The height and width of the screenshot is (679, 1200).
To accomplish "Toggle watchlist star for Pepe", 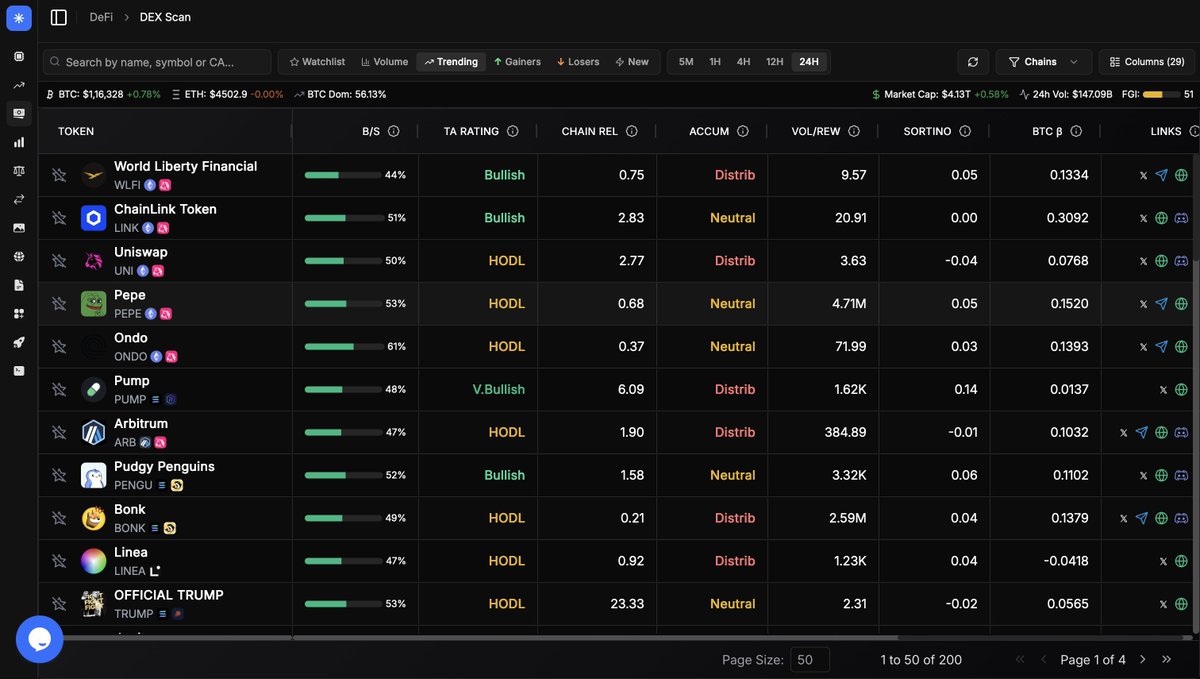I will 59,304.
